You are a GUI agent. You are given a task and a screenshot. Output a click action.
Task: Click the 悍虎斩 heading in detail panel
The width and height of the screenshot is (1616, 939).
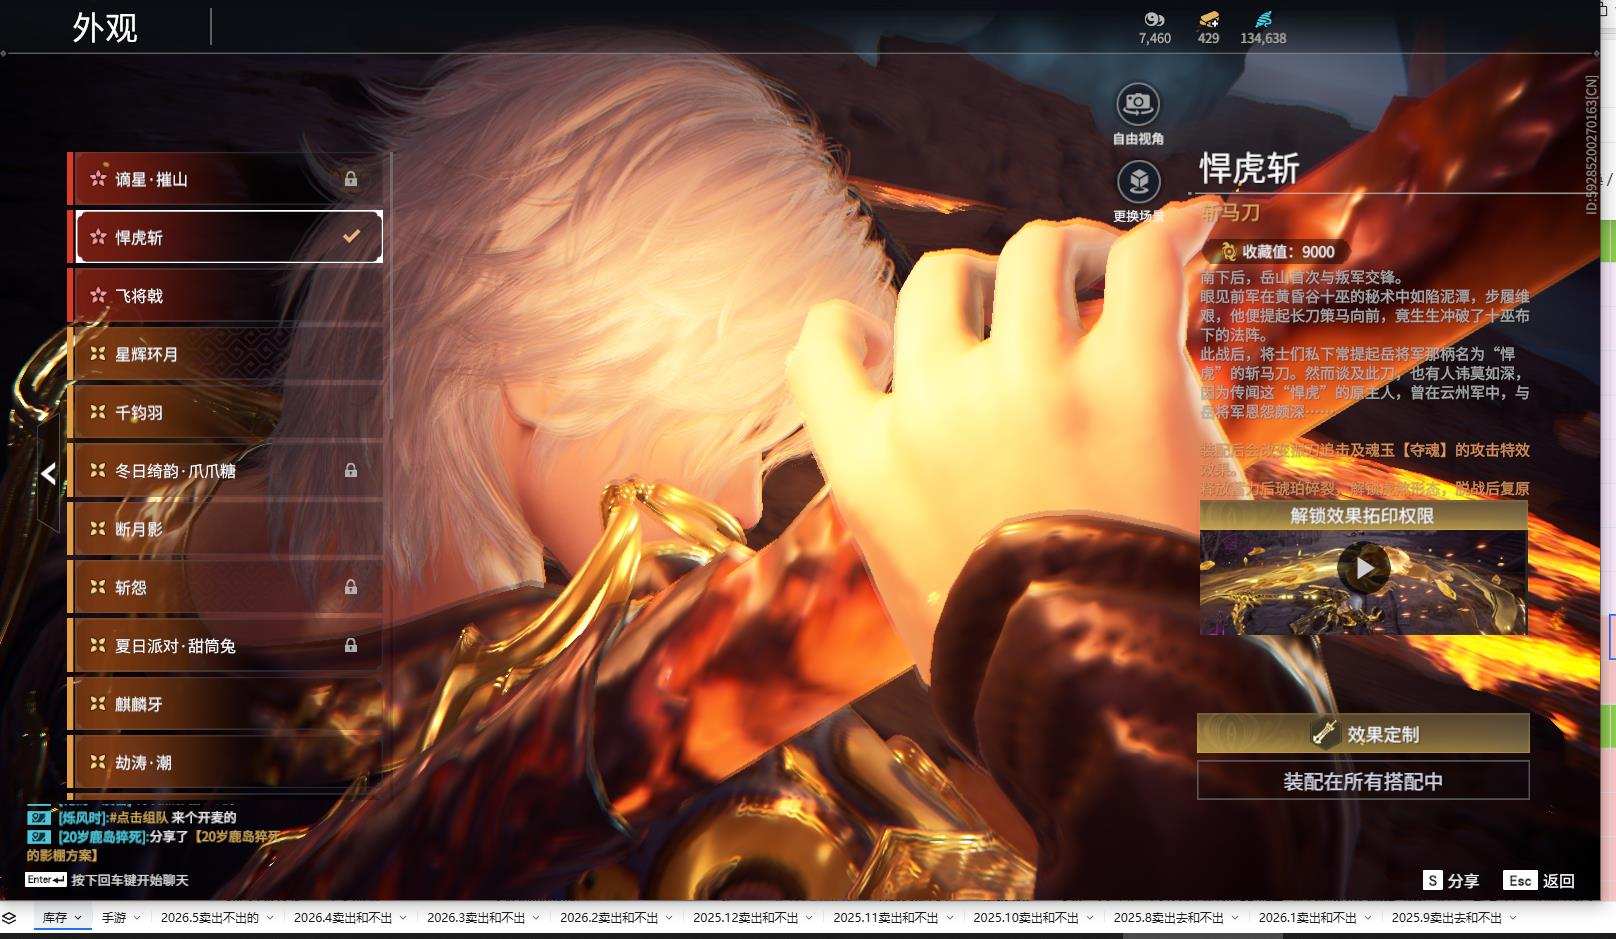(1250, 168)
